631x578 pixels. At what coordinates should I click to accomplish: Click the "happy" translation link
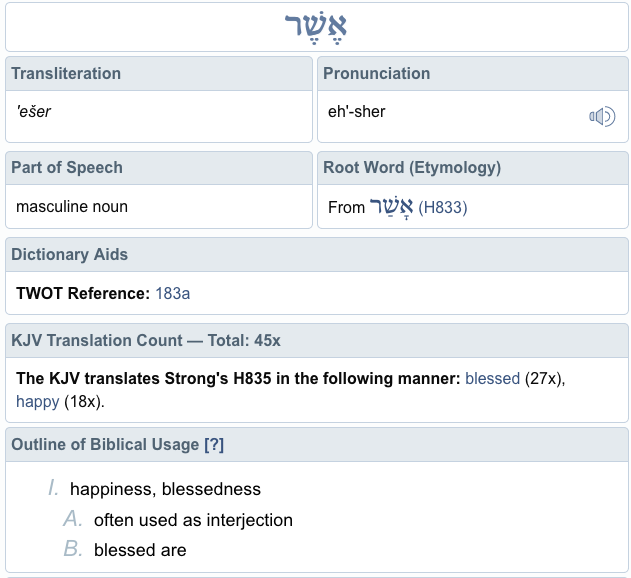pos(36,402)
